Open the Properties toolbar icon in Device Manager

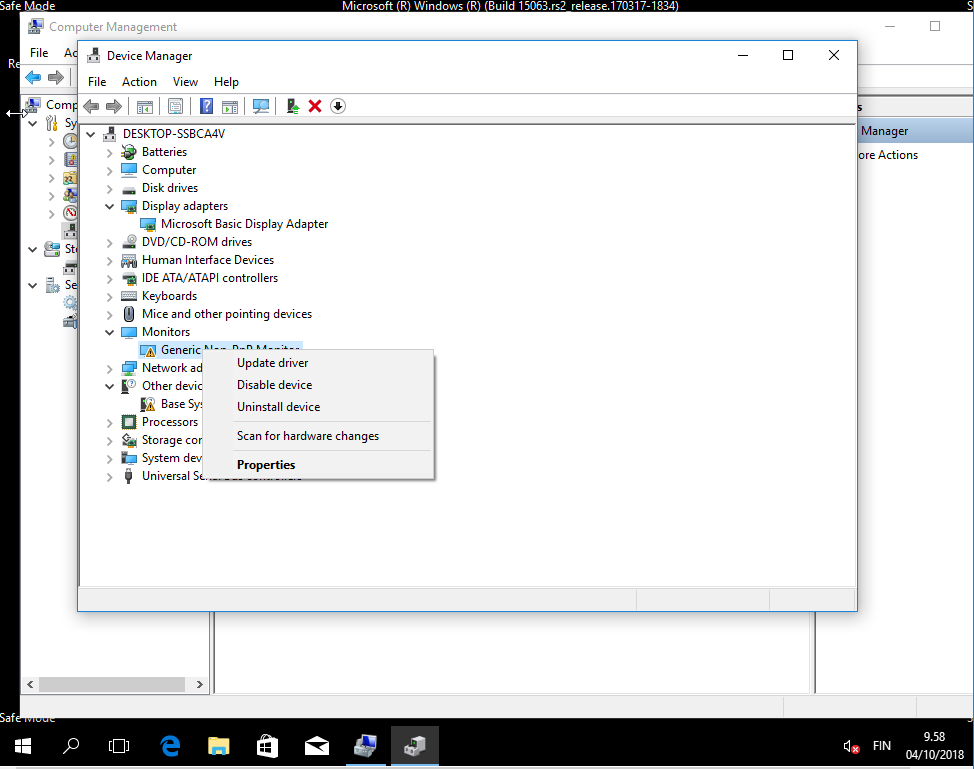tap(175, 106)
